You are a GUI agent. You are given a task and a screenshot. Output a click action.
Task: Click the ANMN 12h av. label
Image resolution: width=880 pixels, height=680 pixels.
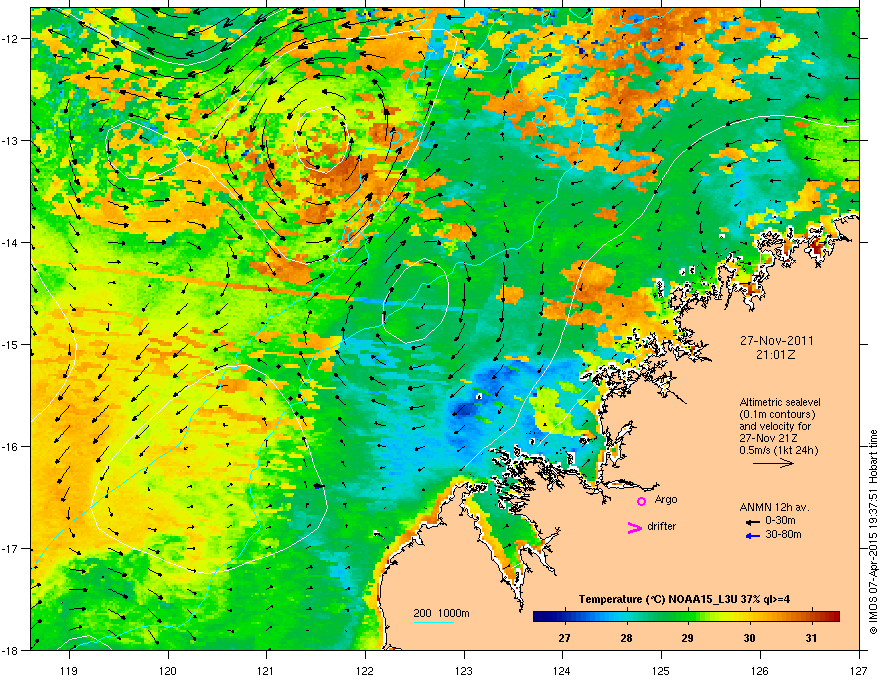[x=774, y=507]
